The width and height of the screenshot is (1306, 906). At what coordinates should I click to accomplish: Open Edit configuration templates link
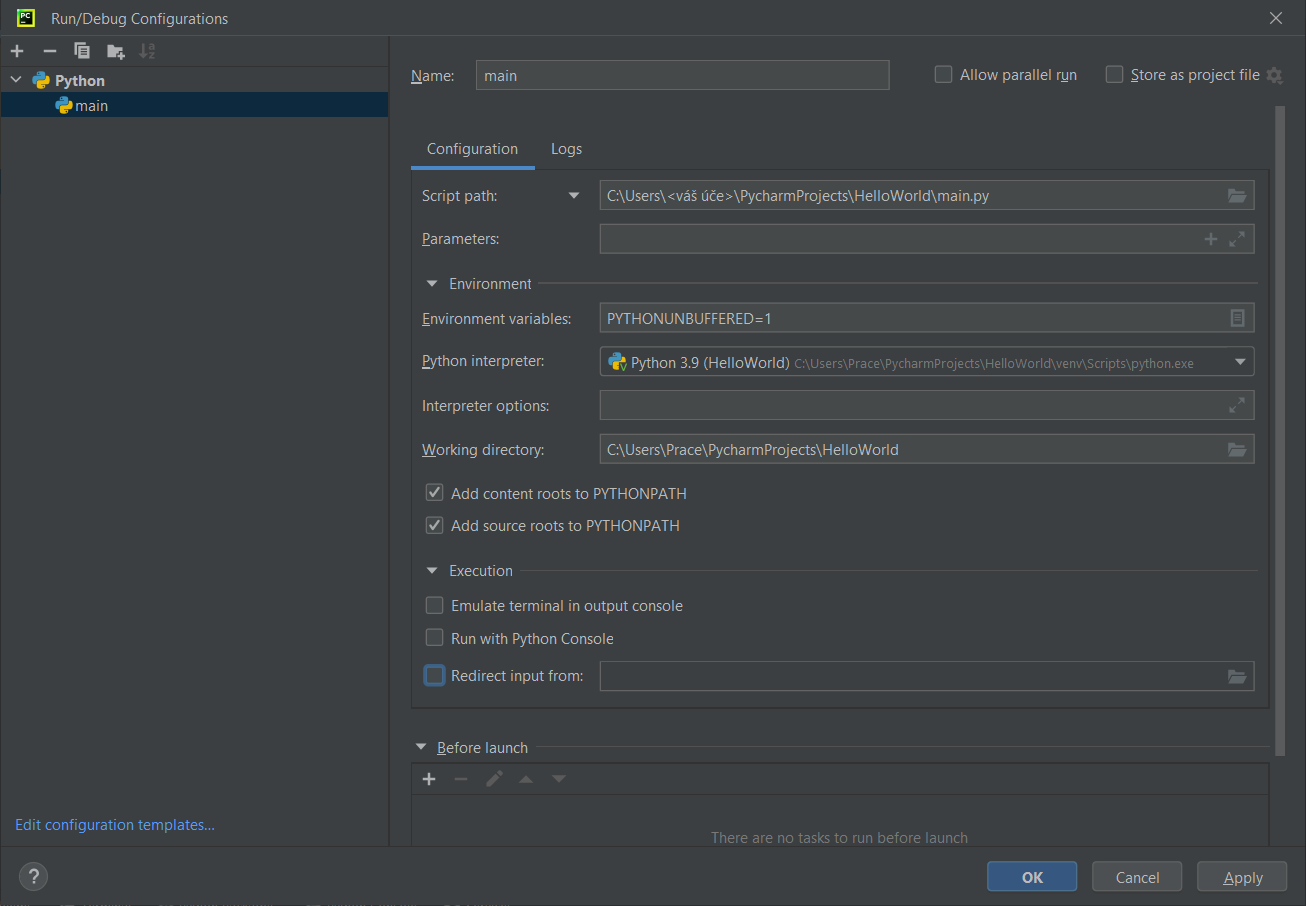pyautogui.click(x=115, y=825)
